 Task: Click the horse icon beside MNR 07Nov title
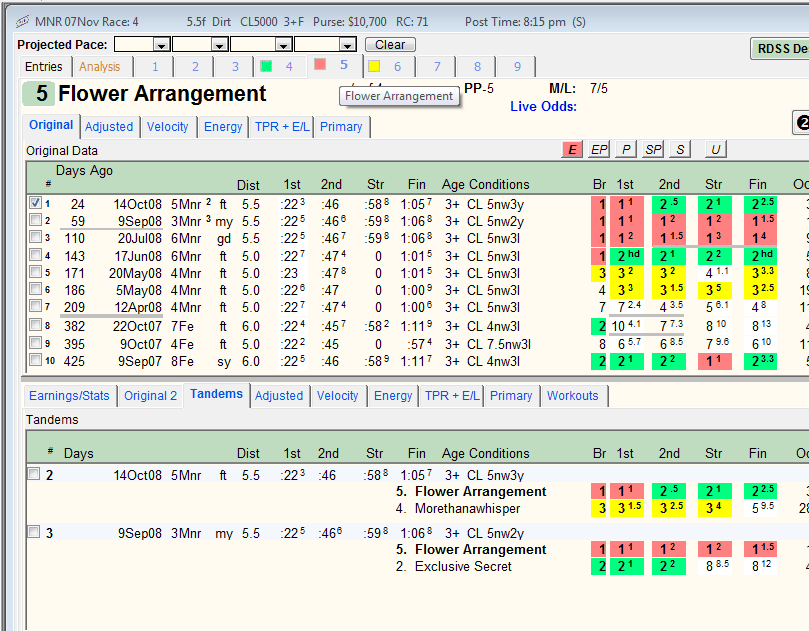click(22, 22)
